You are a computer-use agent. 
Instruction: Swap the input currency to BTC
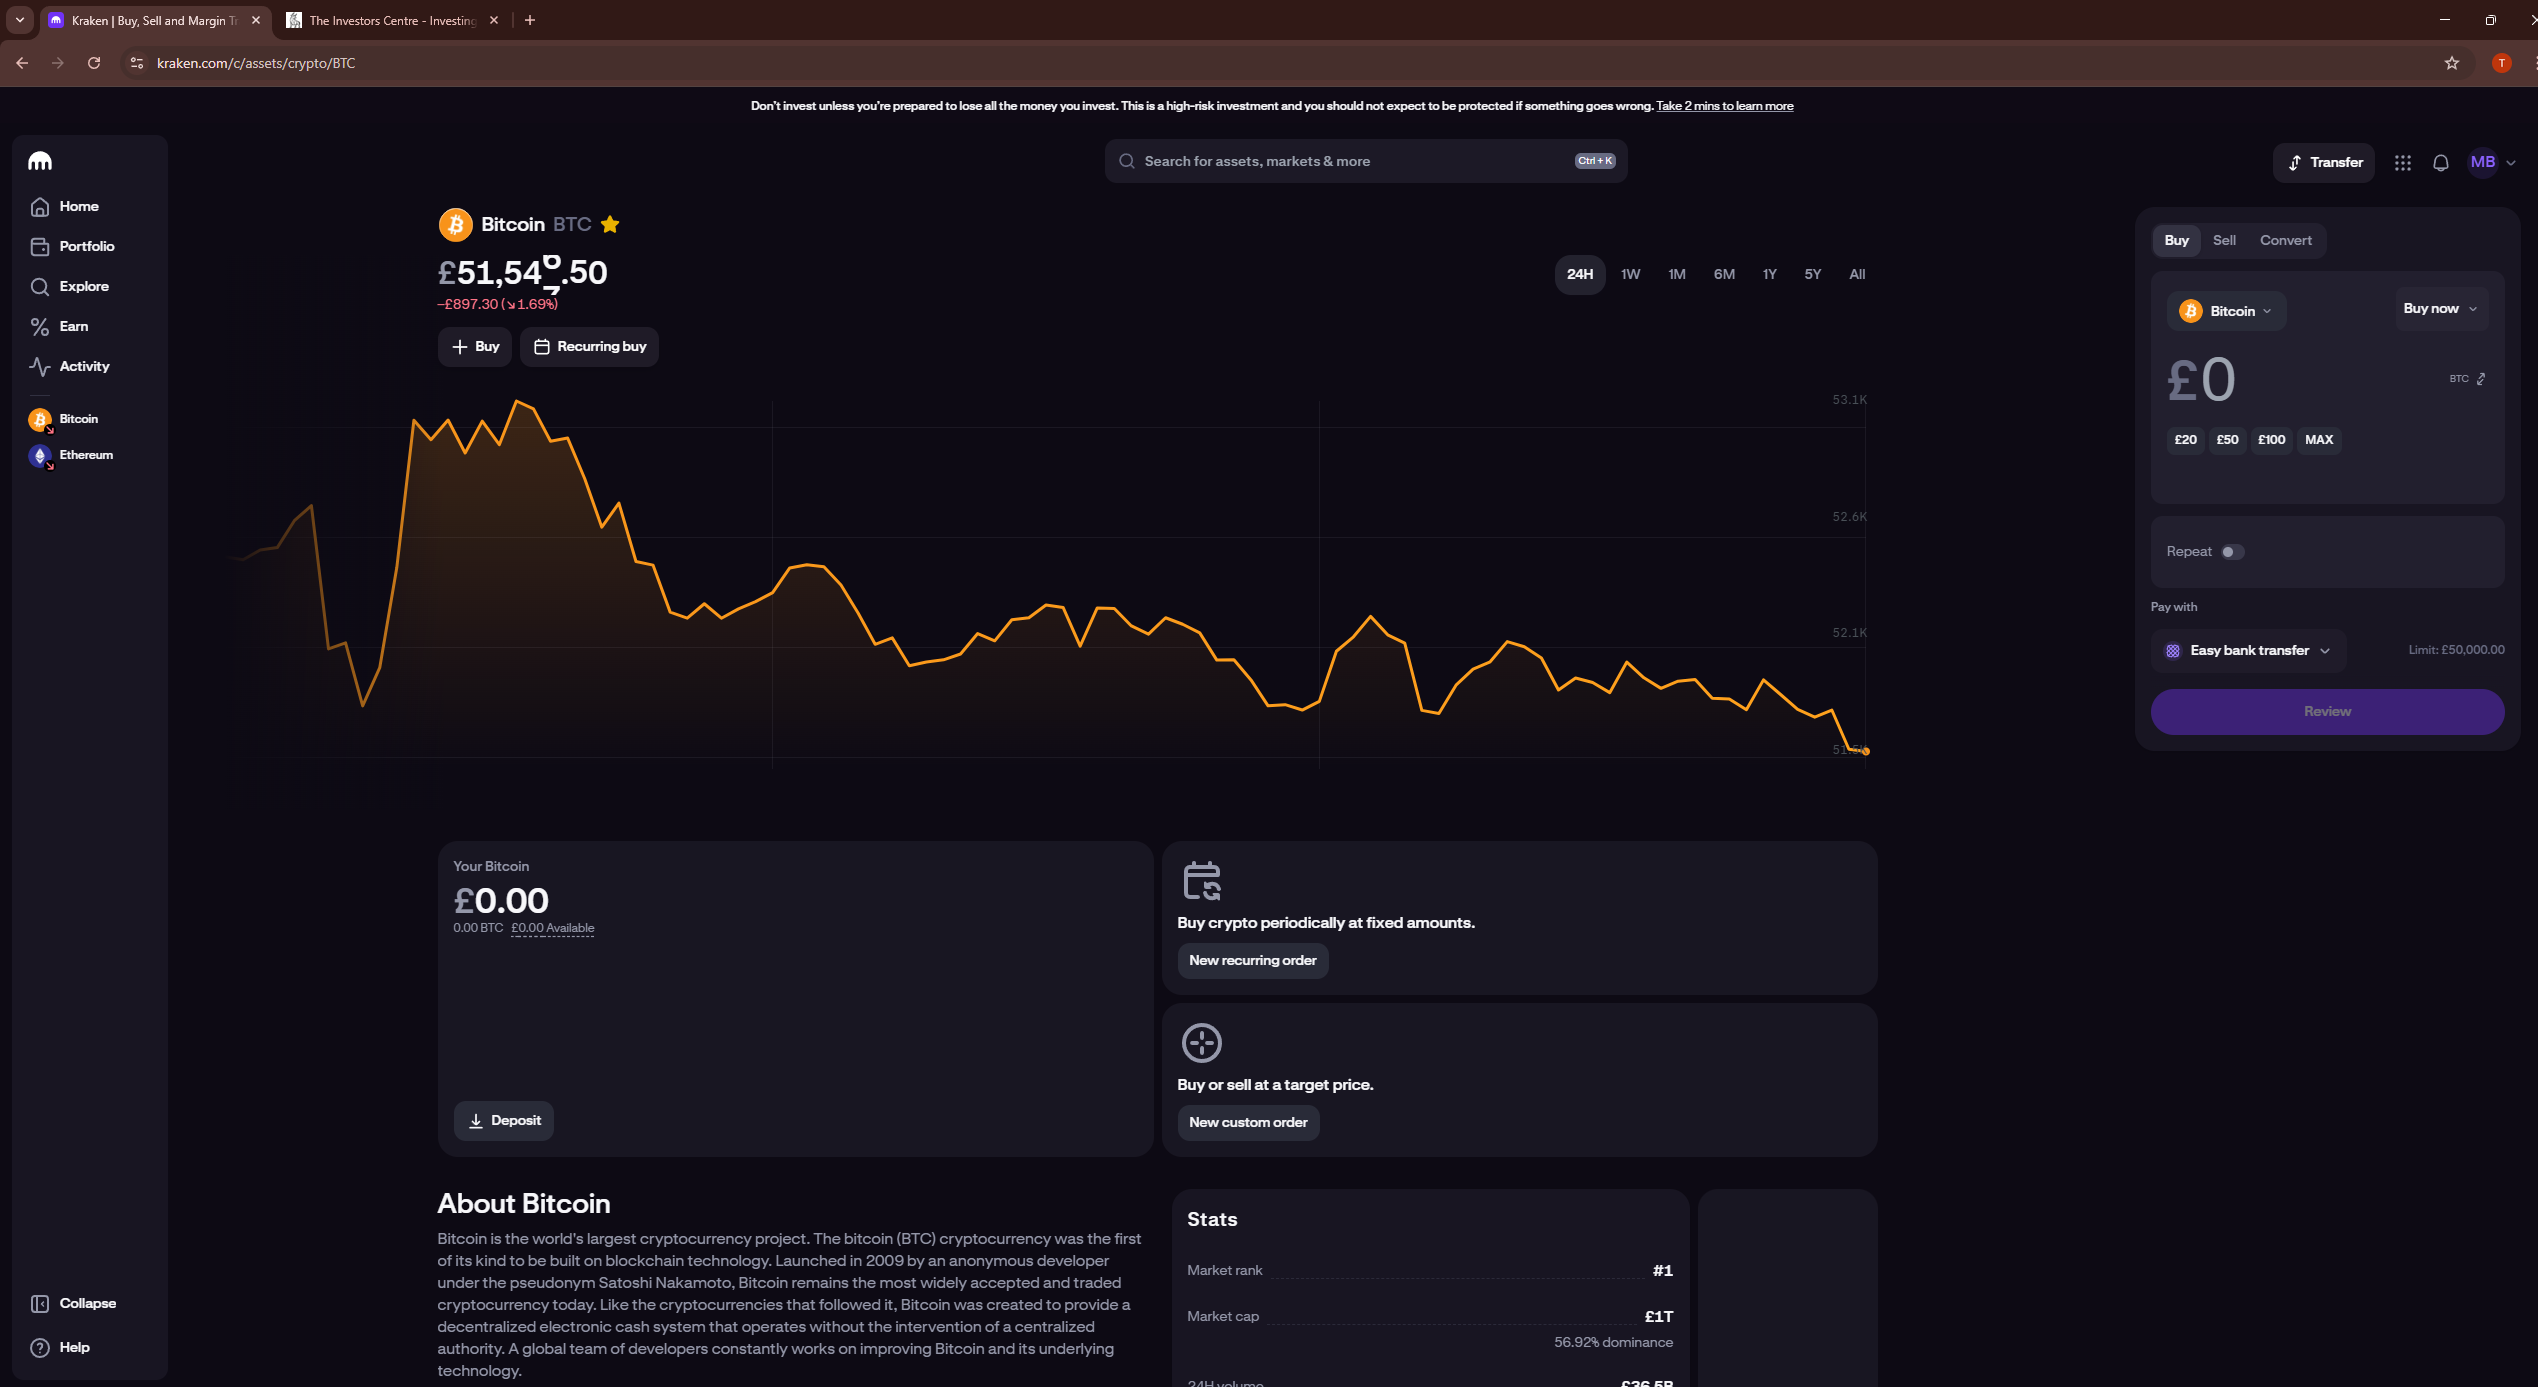pyautogui.click(x=2468, y=379)
